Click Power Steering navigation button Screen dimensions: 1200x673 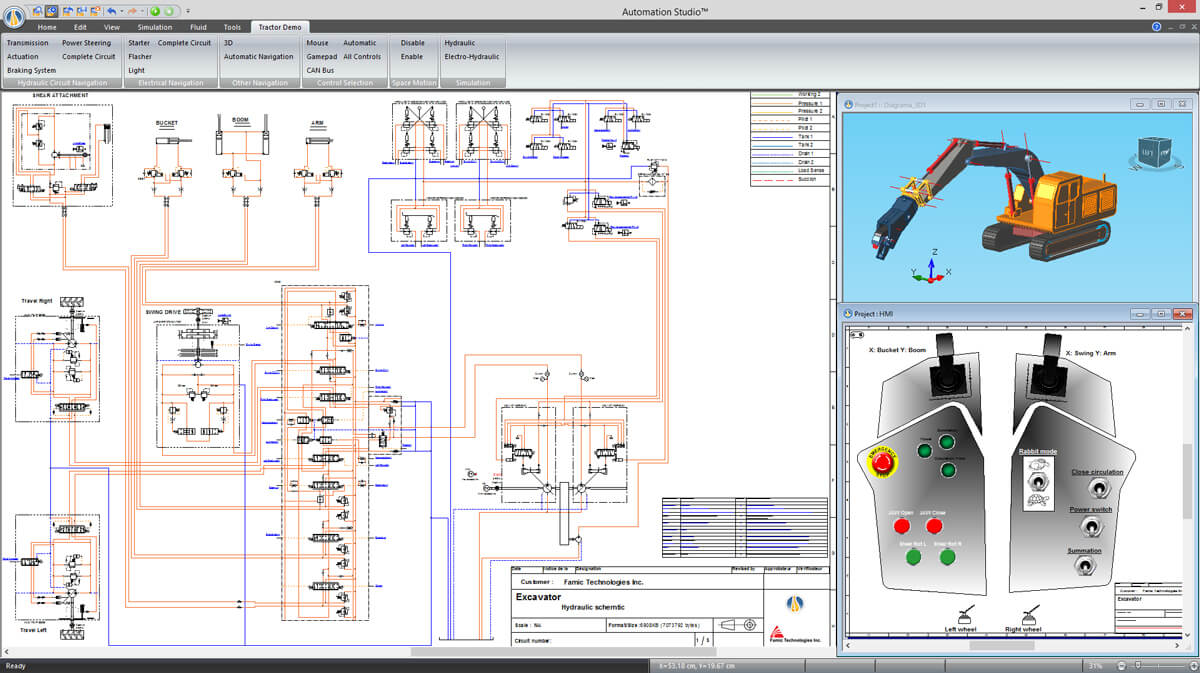click(87, 43)
